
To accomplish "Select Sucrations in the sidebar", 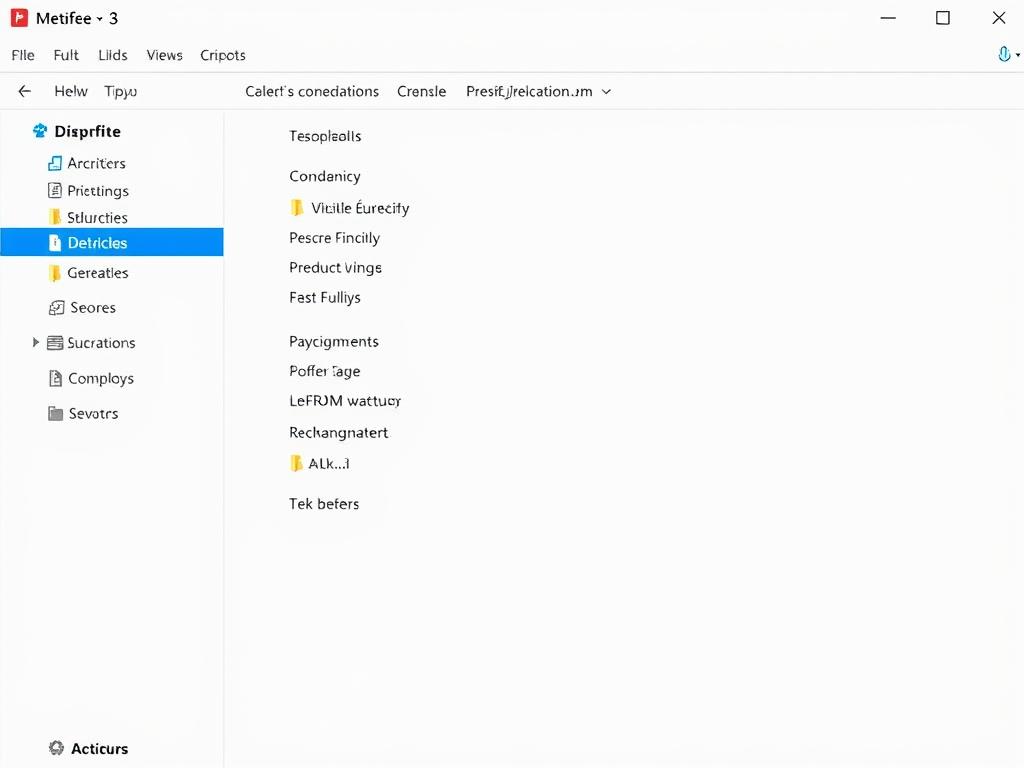I will click(101, 343).
